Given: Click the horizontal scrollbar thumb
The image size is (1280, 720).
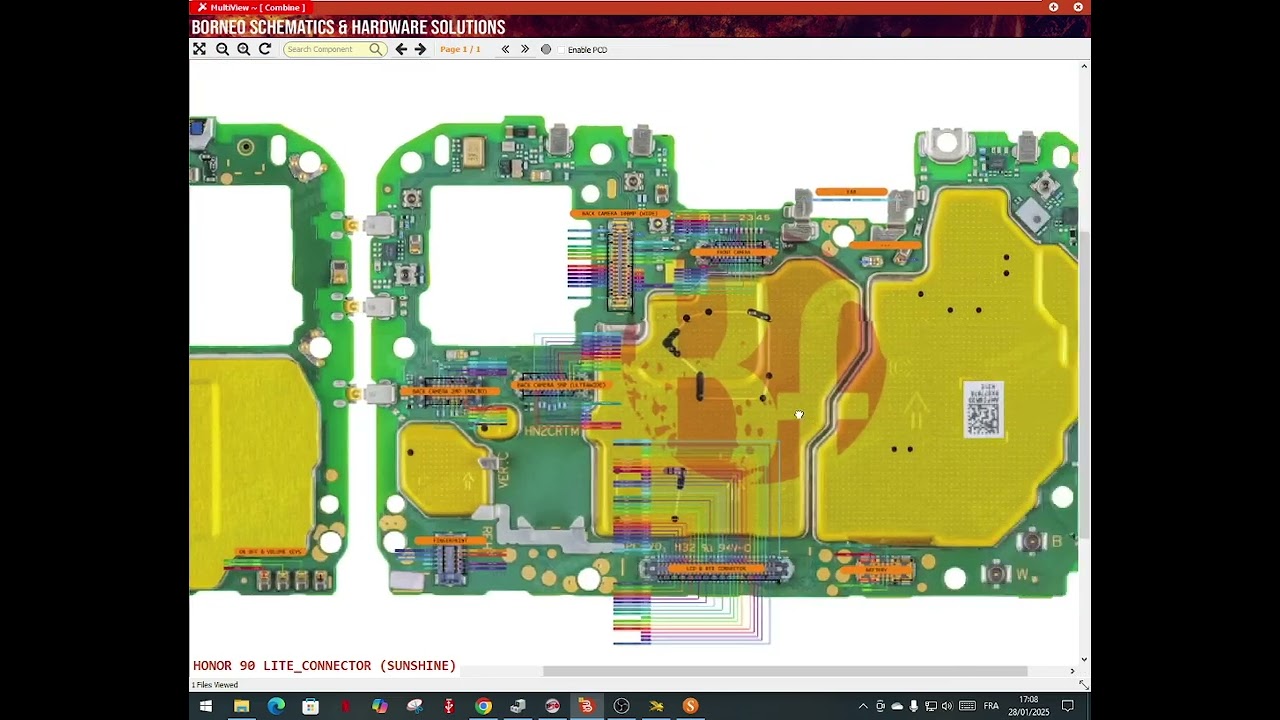Looking at the screenshot, I should [785, 671].
